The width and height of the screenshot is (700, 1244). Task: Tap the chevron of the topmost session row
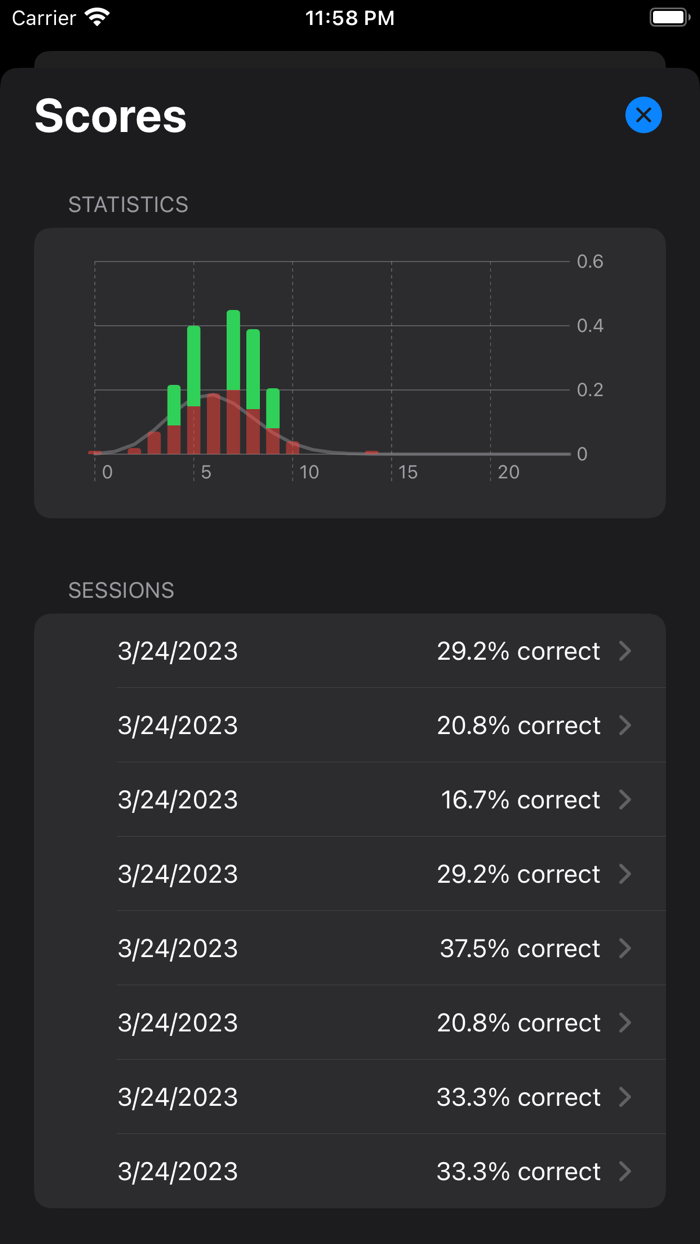click(x=625, y=651)
